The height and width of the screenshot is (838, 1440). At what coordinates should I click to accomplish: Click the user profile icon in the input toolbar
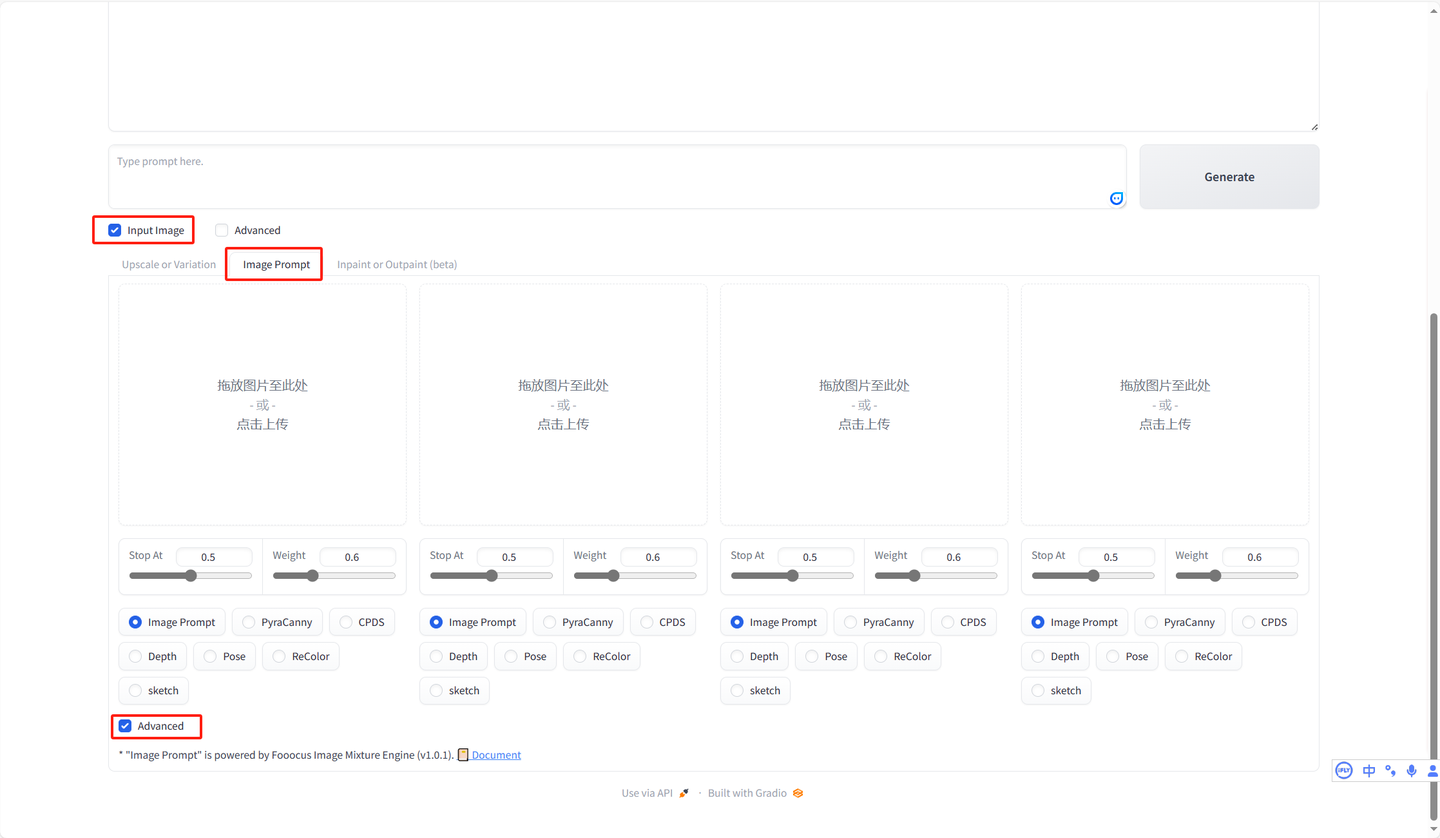click(1433, 770)
